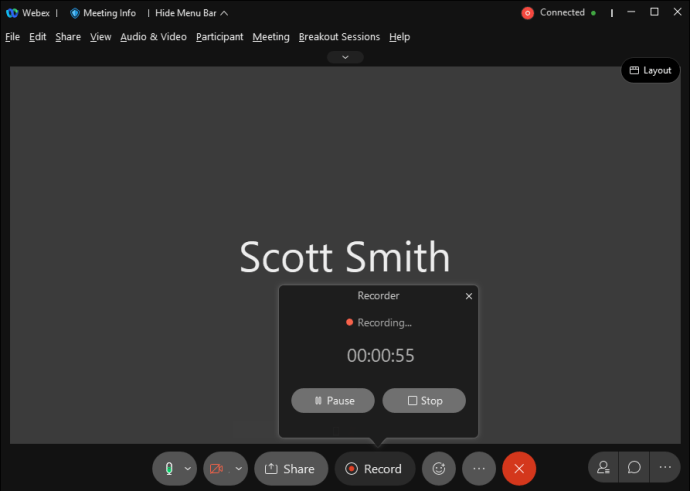
Task: Minimize the Webex window
Action: [x=631, y=12]
